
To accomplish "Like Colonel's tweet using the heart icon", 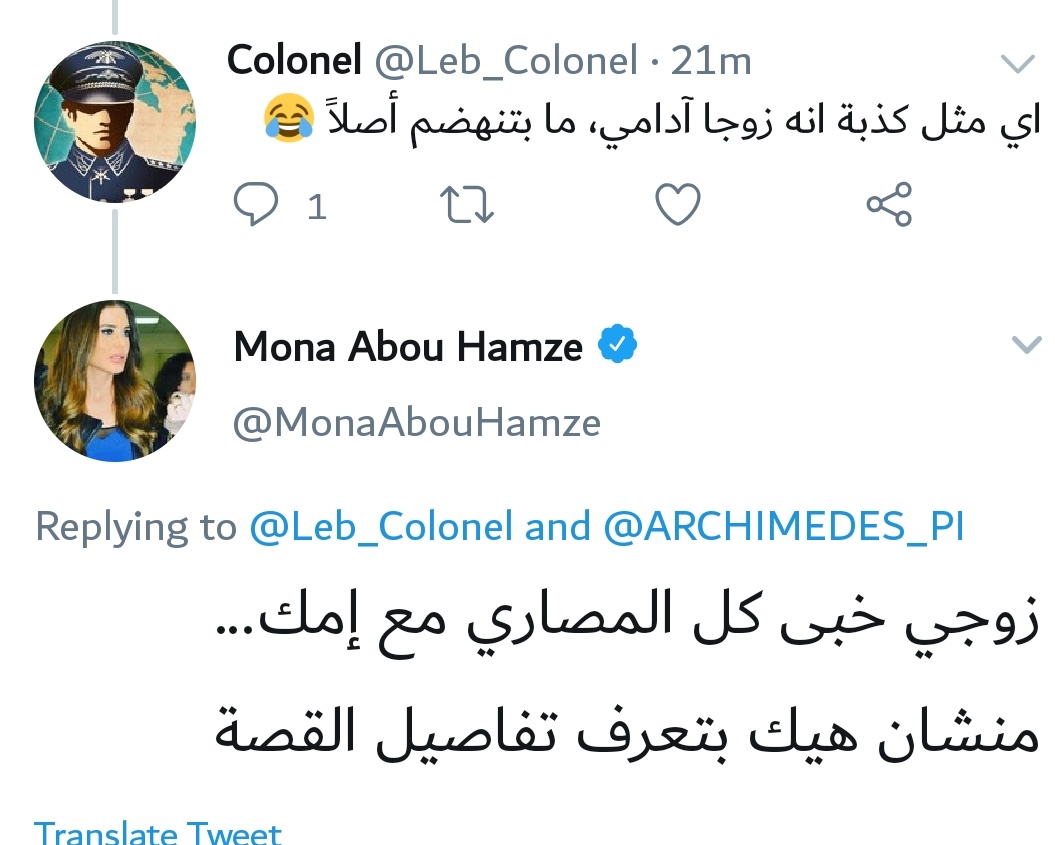I will tap(676, 205).
